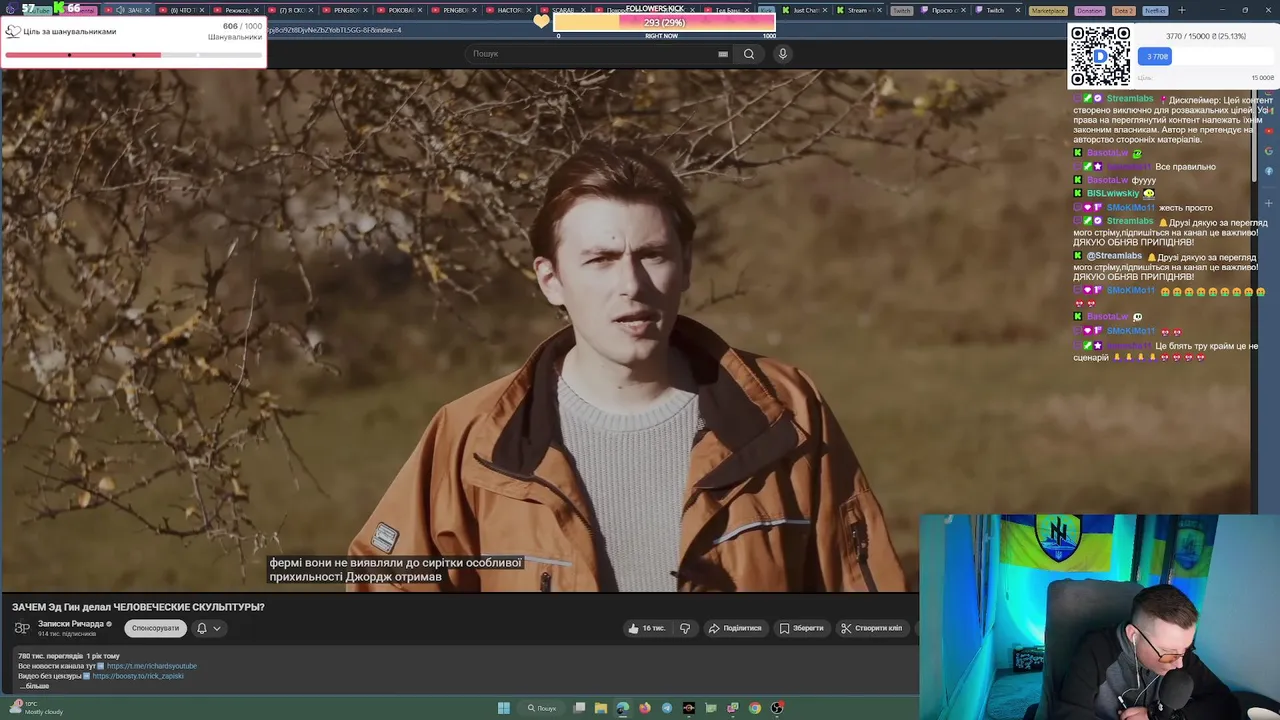
Task: Save video with the Зберегти button
Action: point(802,628)
